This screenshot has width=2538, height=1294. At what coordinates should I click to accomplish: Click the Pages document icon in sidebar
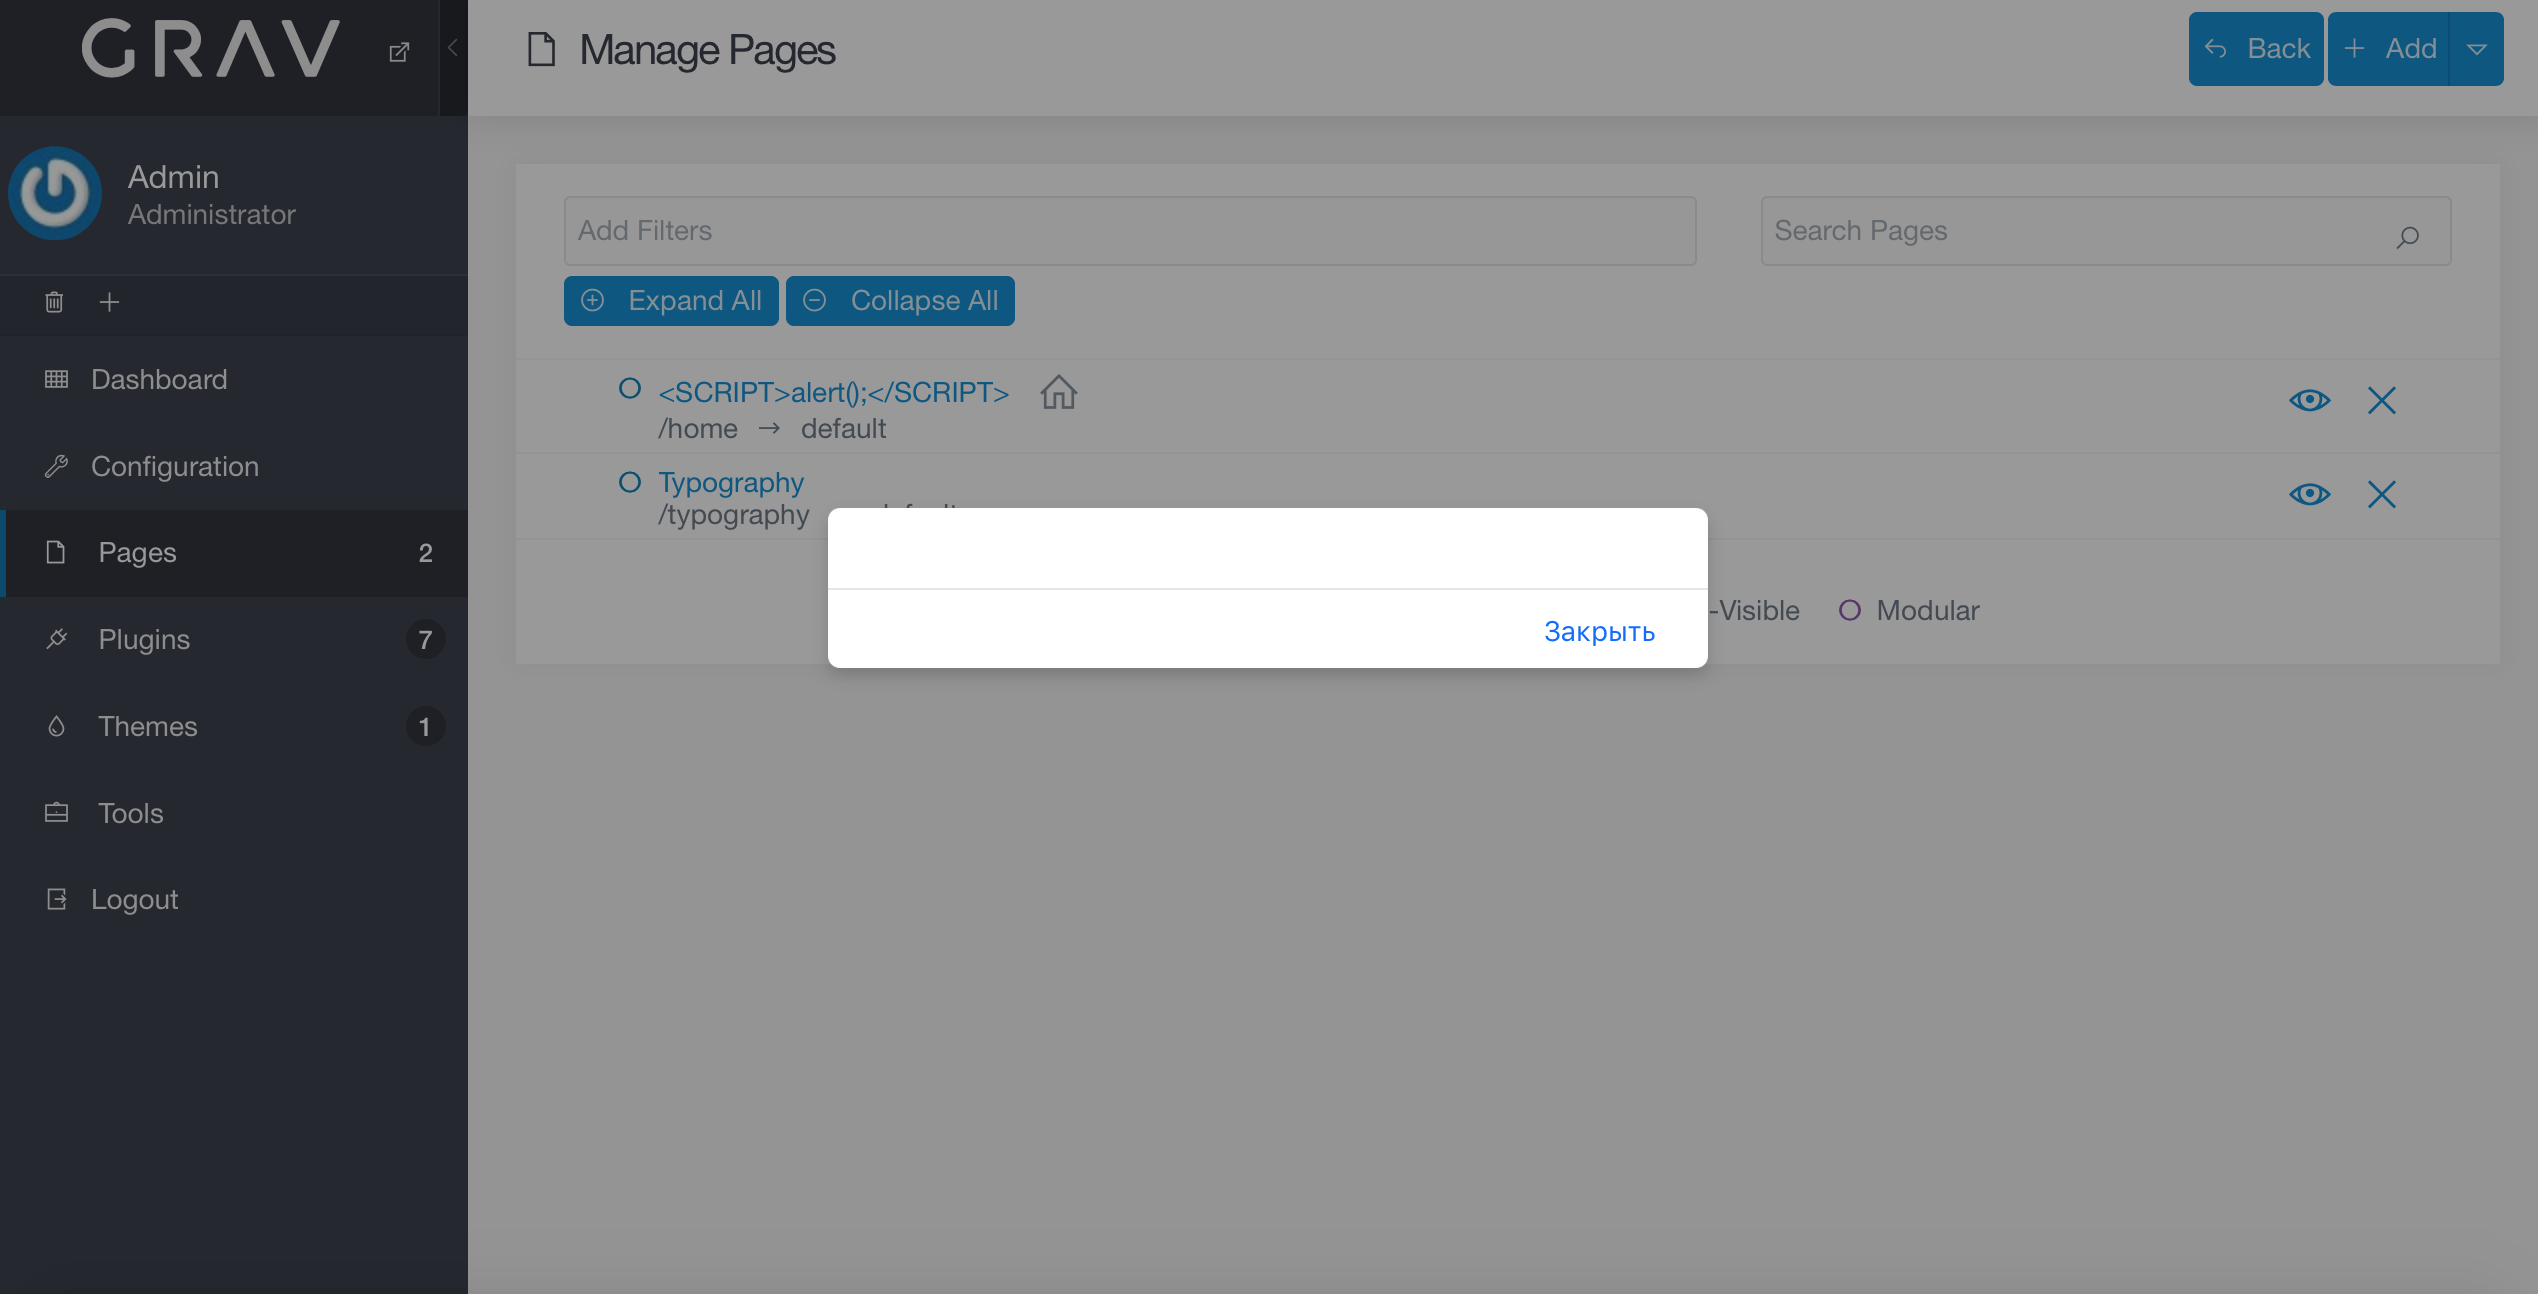(x=56, y=552)
